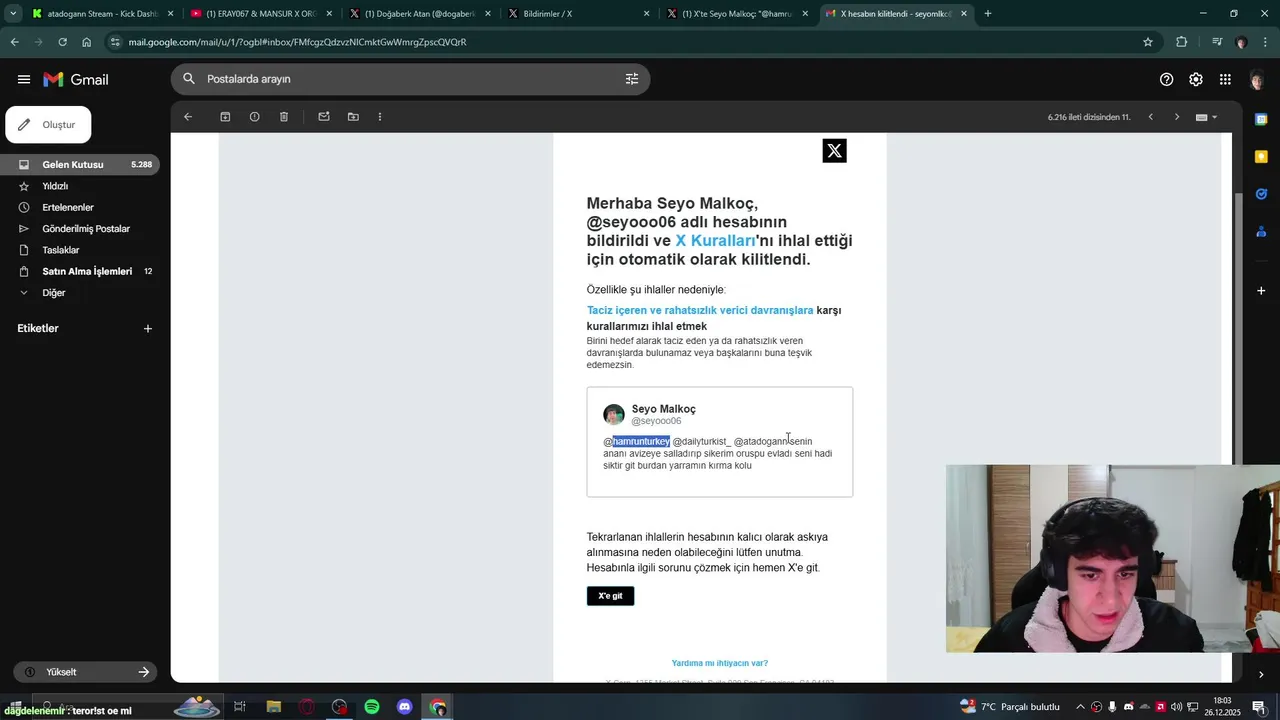Viewport: 1280px width, 720px height.
Task: Click the address bar URL
Action: click(297, 42)
